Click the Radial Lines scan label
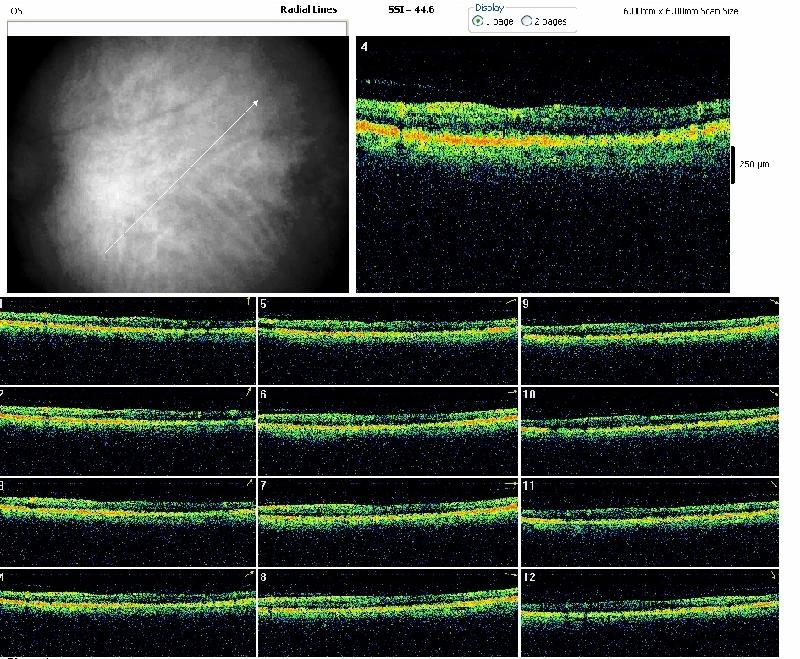Image resolution: width=800 pixels, height=659 pixels. click(x=309, y=9)
